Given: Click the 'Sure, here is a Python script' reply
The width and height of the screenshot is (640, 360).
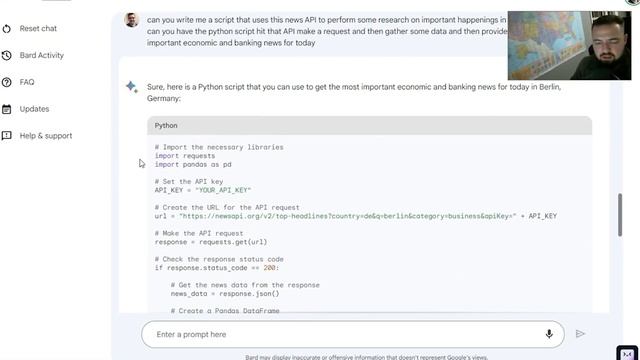Looking at the screenshot, I should pos(354,93).
